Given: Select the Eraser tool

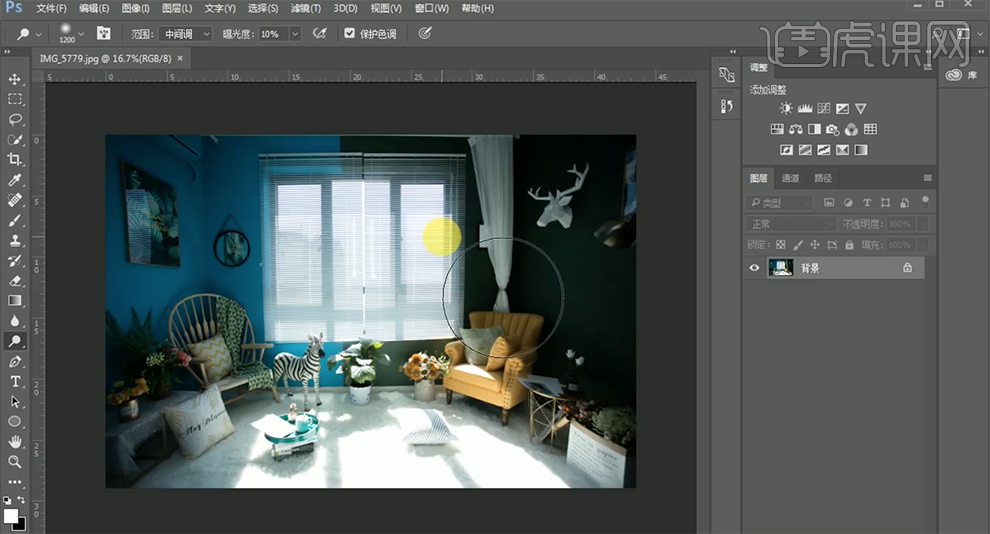Looking at the screenshot, I should click(15, 281).
